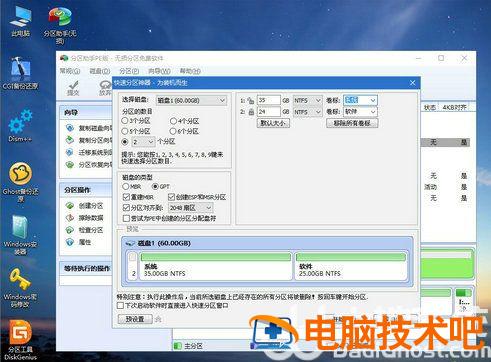Select the 系统 35.00GB partition bar

click(x=215, y=266)
